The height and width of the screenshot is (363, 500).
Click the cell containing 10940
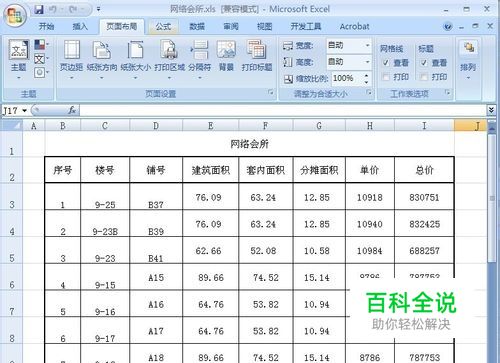370,224
